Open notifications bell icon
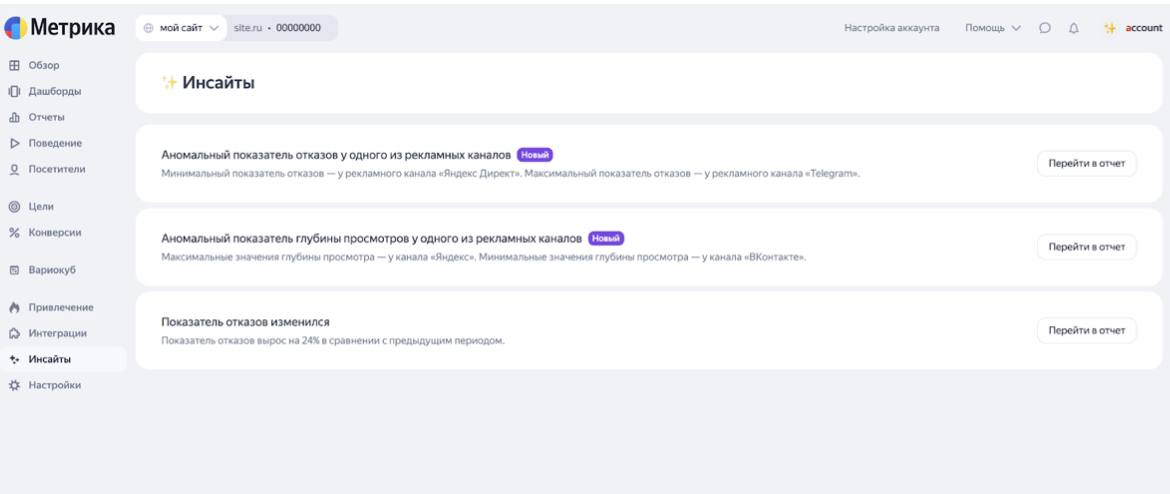1170x494 pixels. click(1074, 28)
